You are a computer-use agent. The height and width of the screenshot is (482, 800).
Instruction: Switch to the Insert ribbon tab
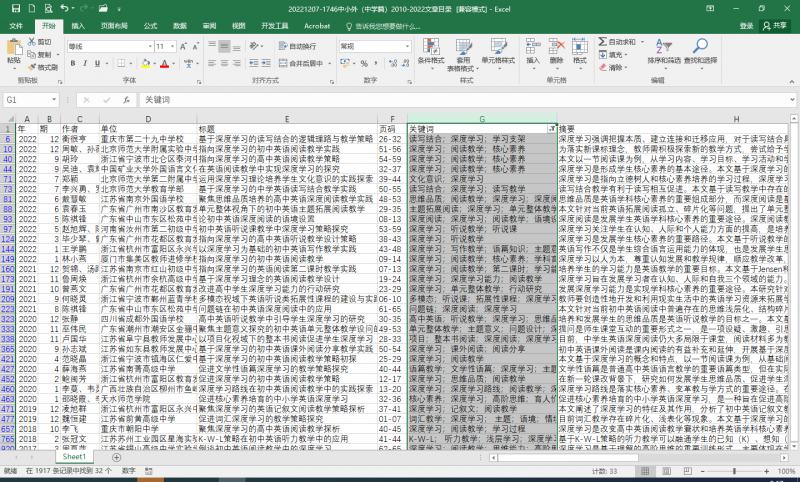(x=78, y=26)
